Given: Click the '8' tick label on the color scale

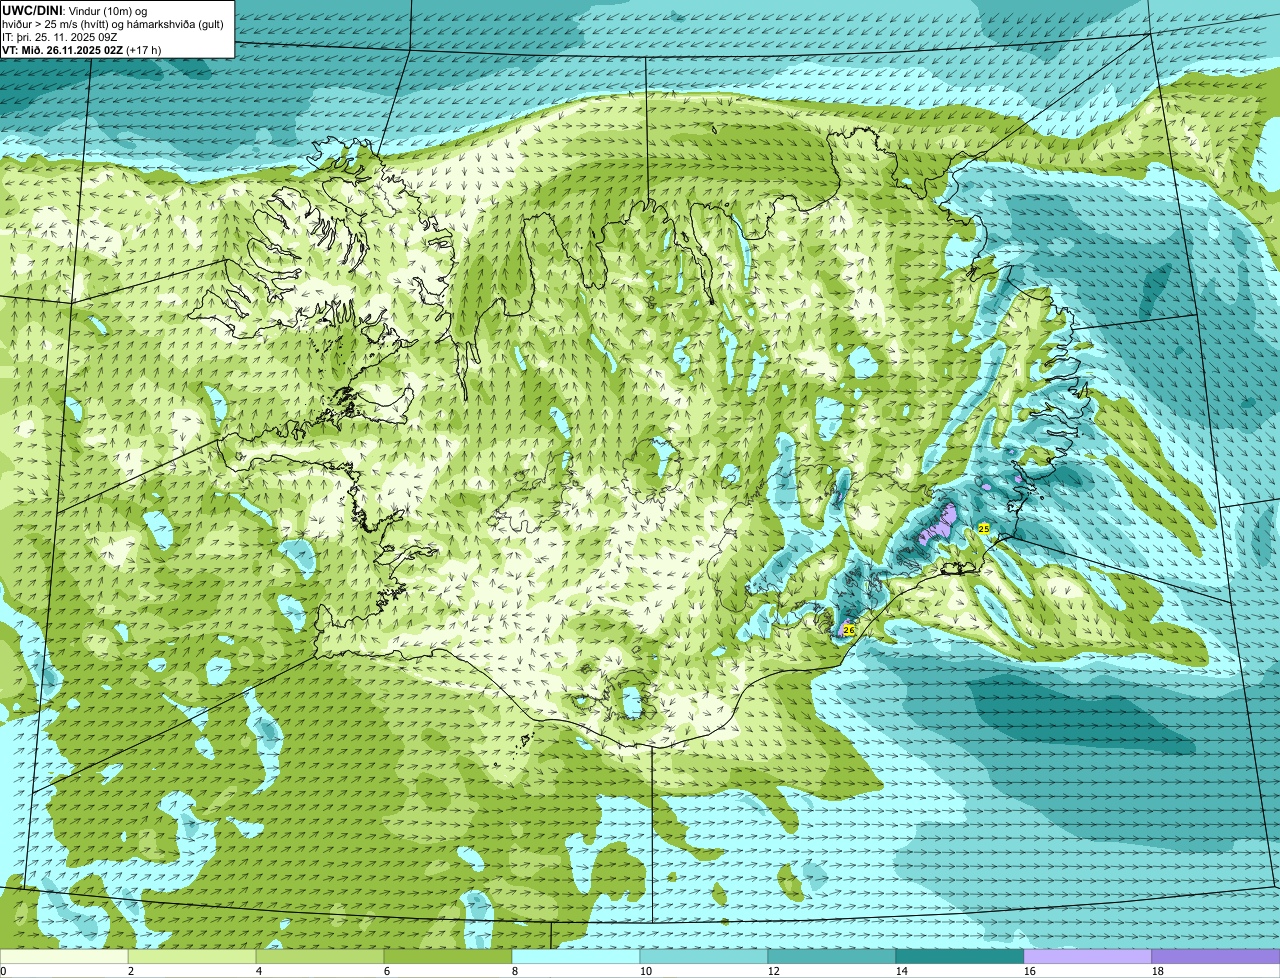Looking at the screenshot, I should point(515,971).
